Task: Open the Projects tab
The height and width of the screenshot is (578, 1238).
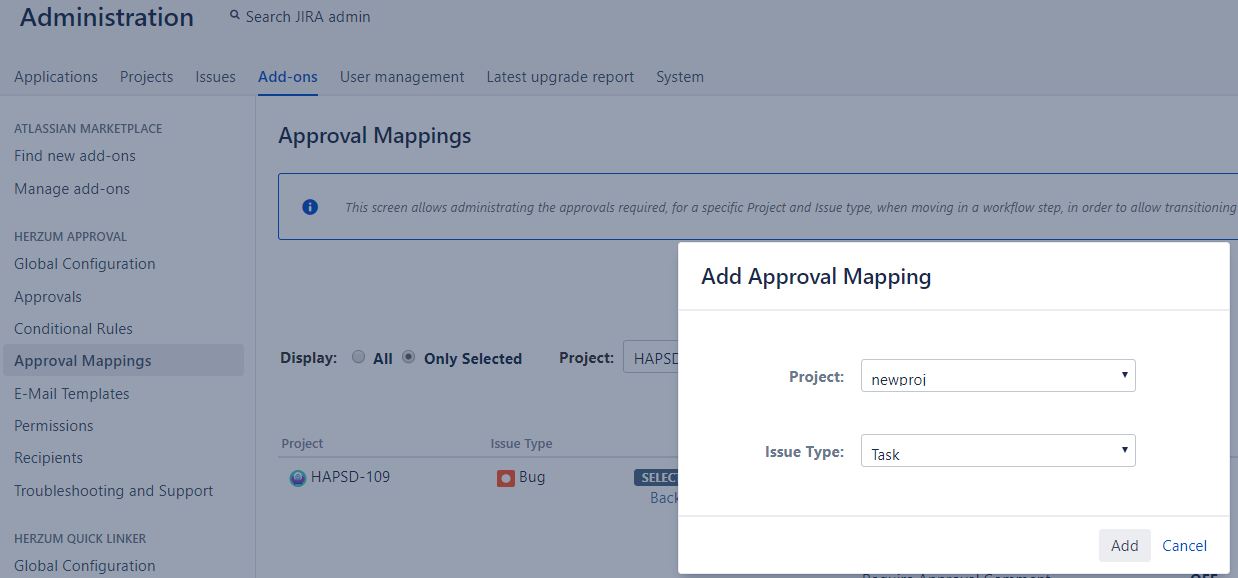Action: click(x=147, y=77)
